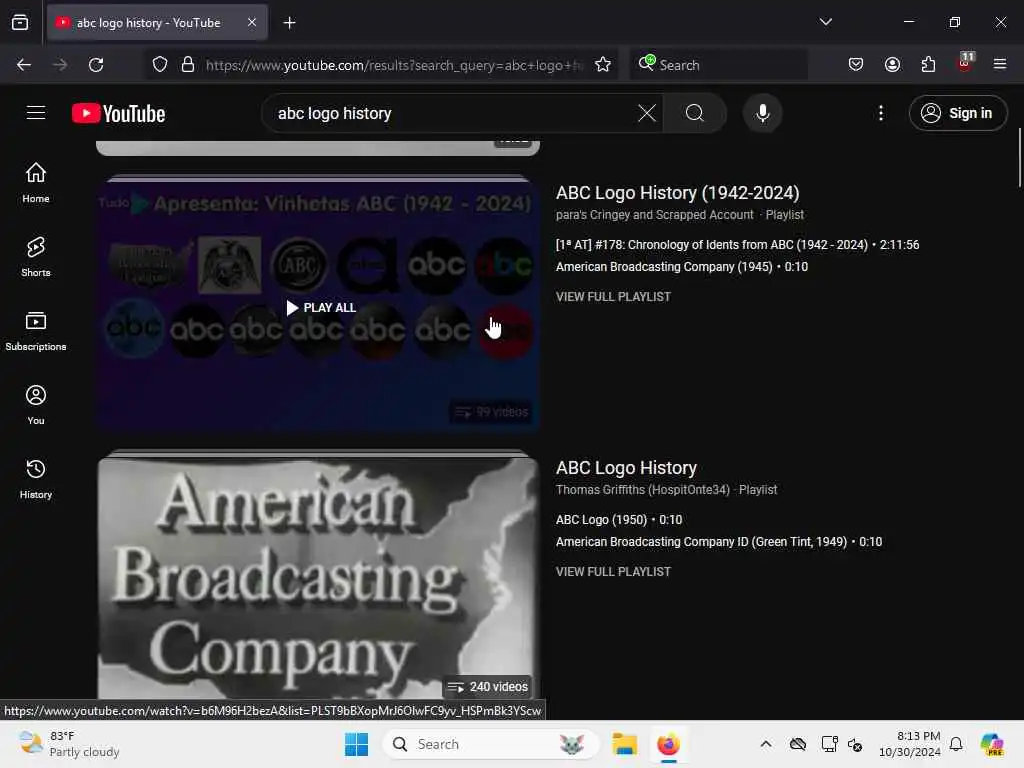
Task: Click the Windows taskbar search box
Action: point(490,744)
